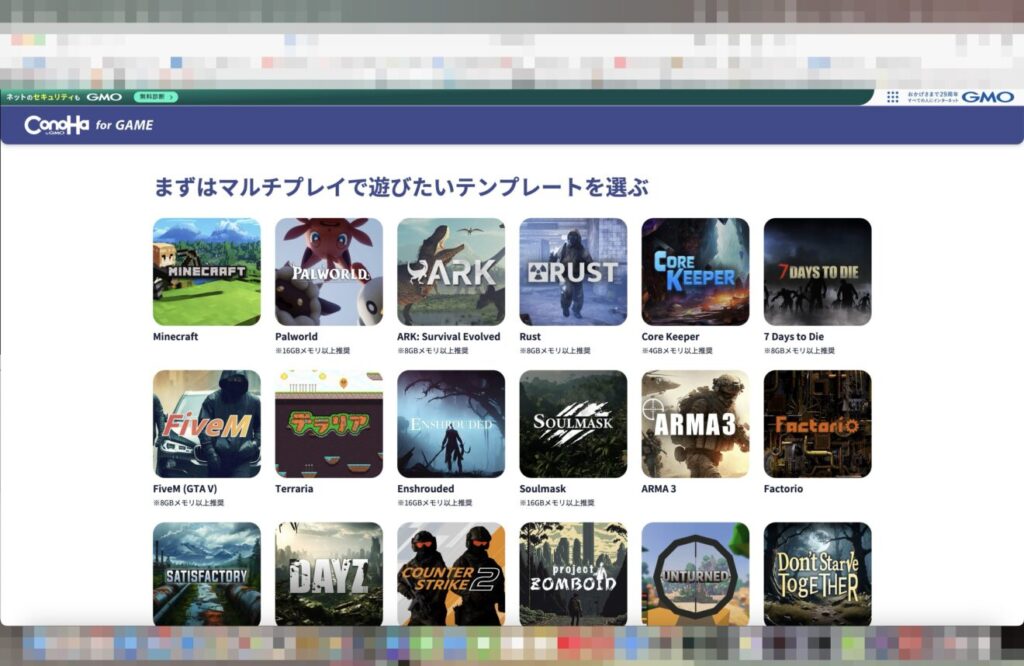This screenshot has height=666, width=1024.
Task: Click the "Minecraft" caption text
Action: click(x=175, y=336)
